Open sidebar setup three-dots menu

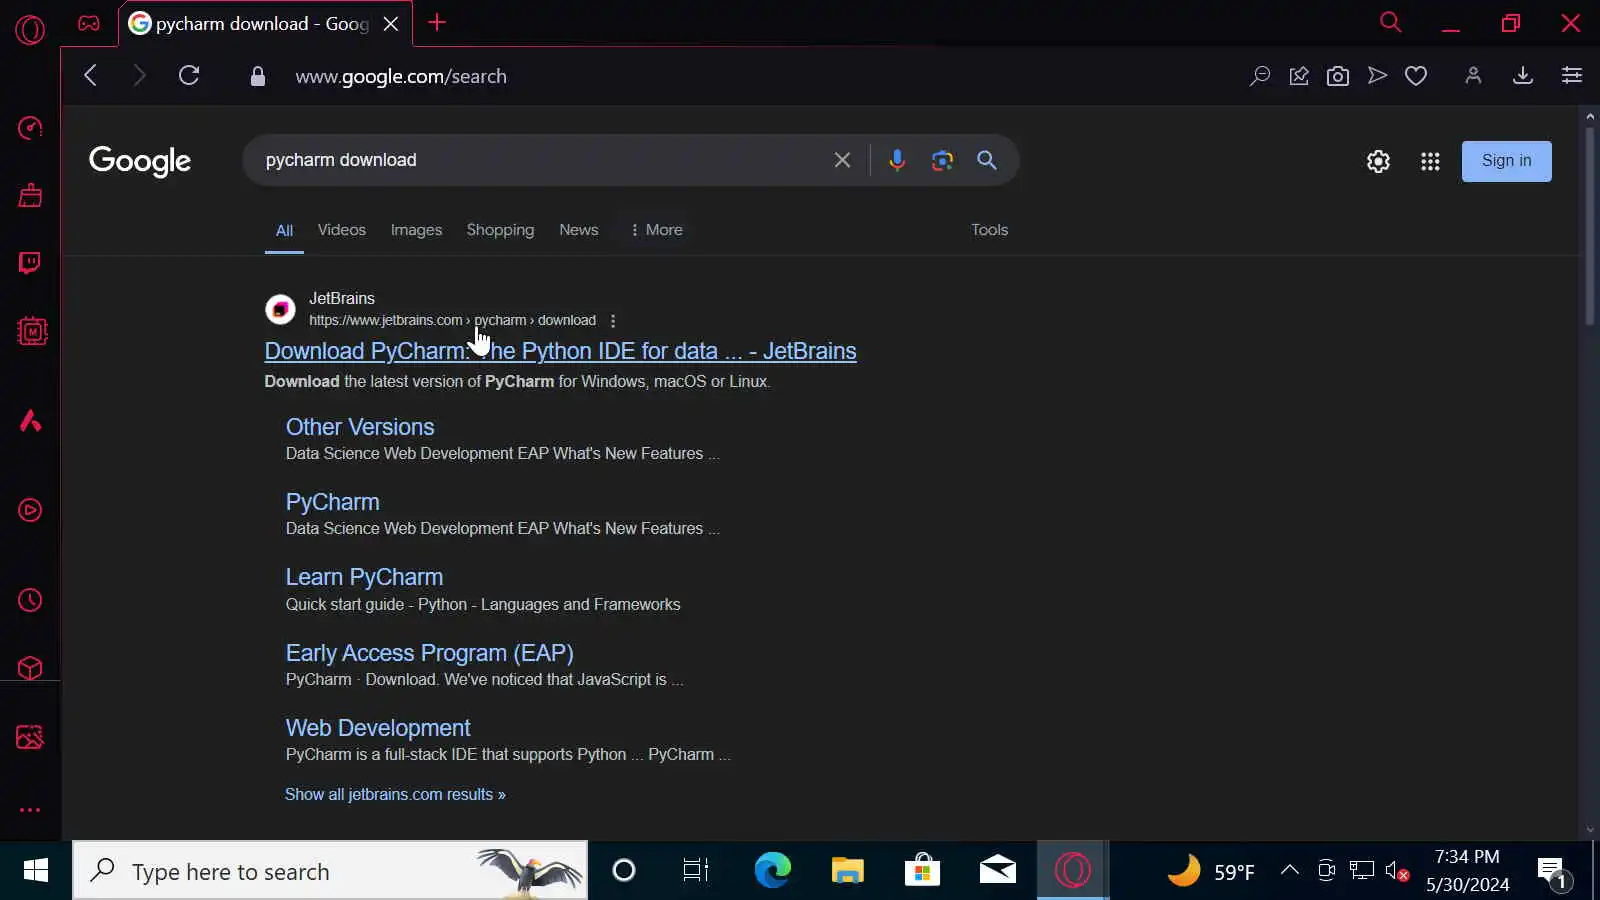(x=30, y=810)
